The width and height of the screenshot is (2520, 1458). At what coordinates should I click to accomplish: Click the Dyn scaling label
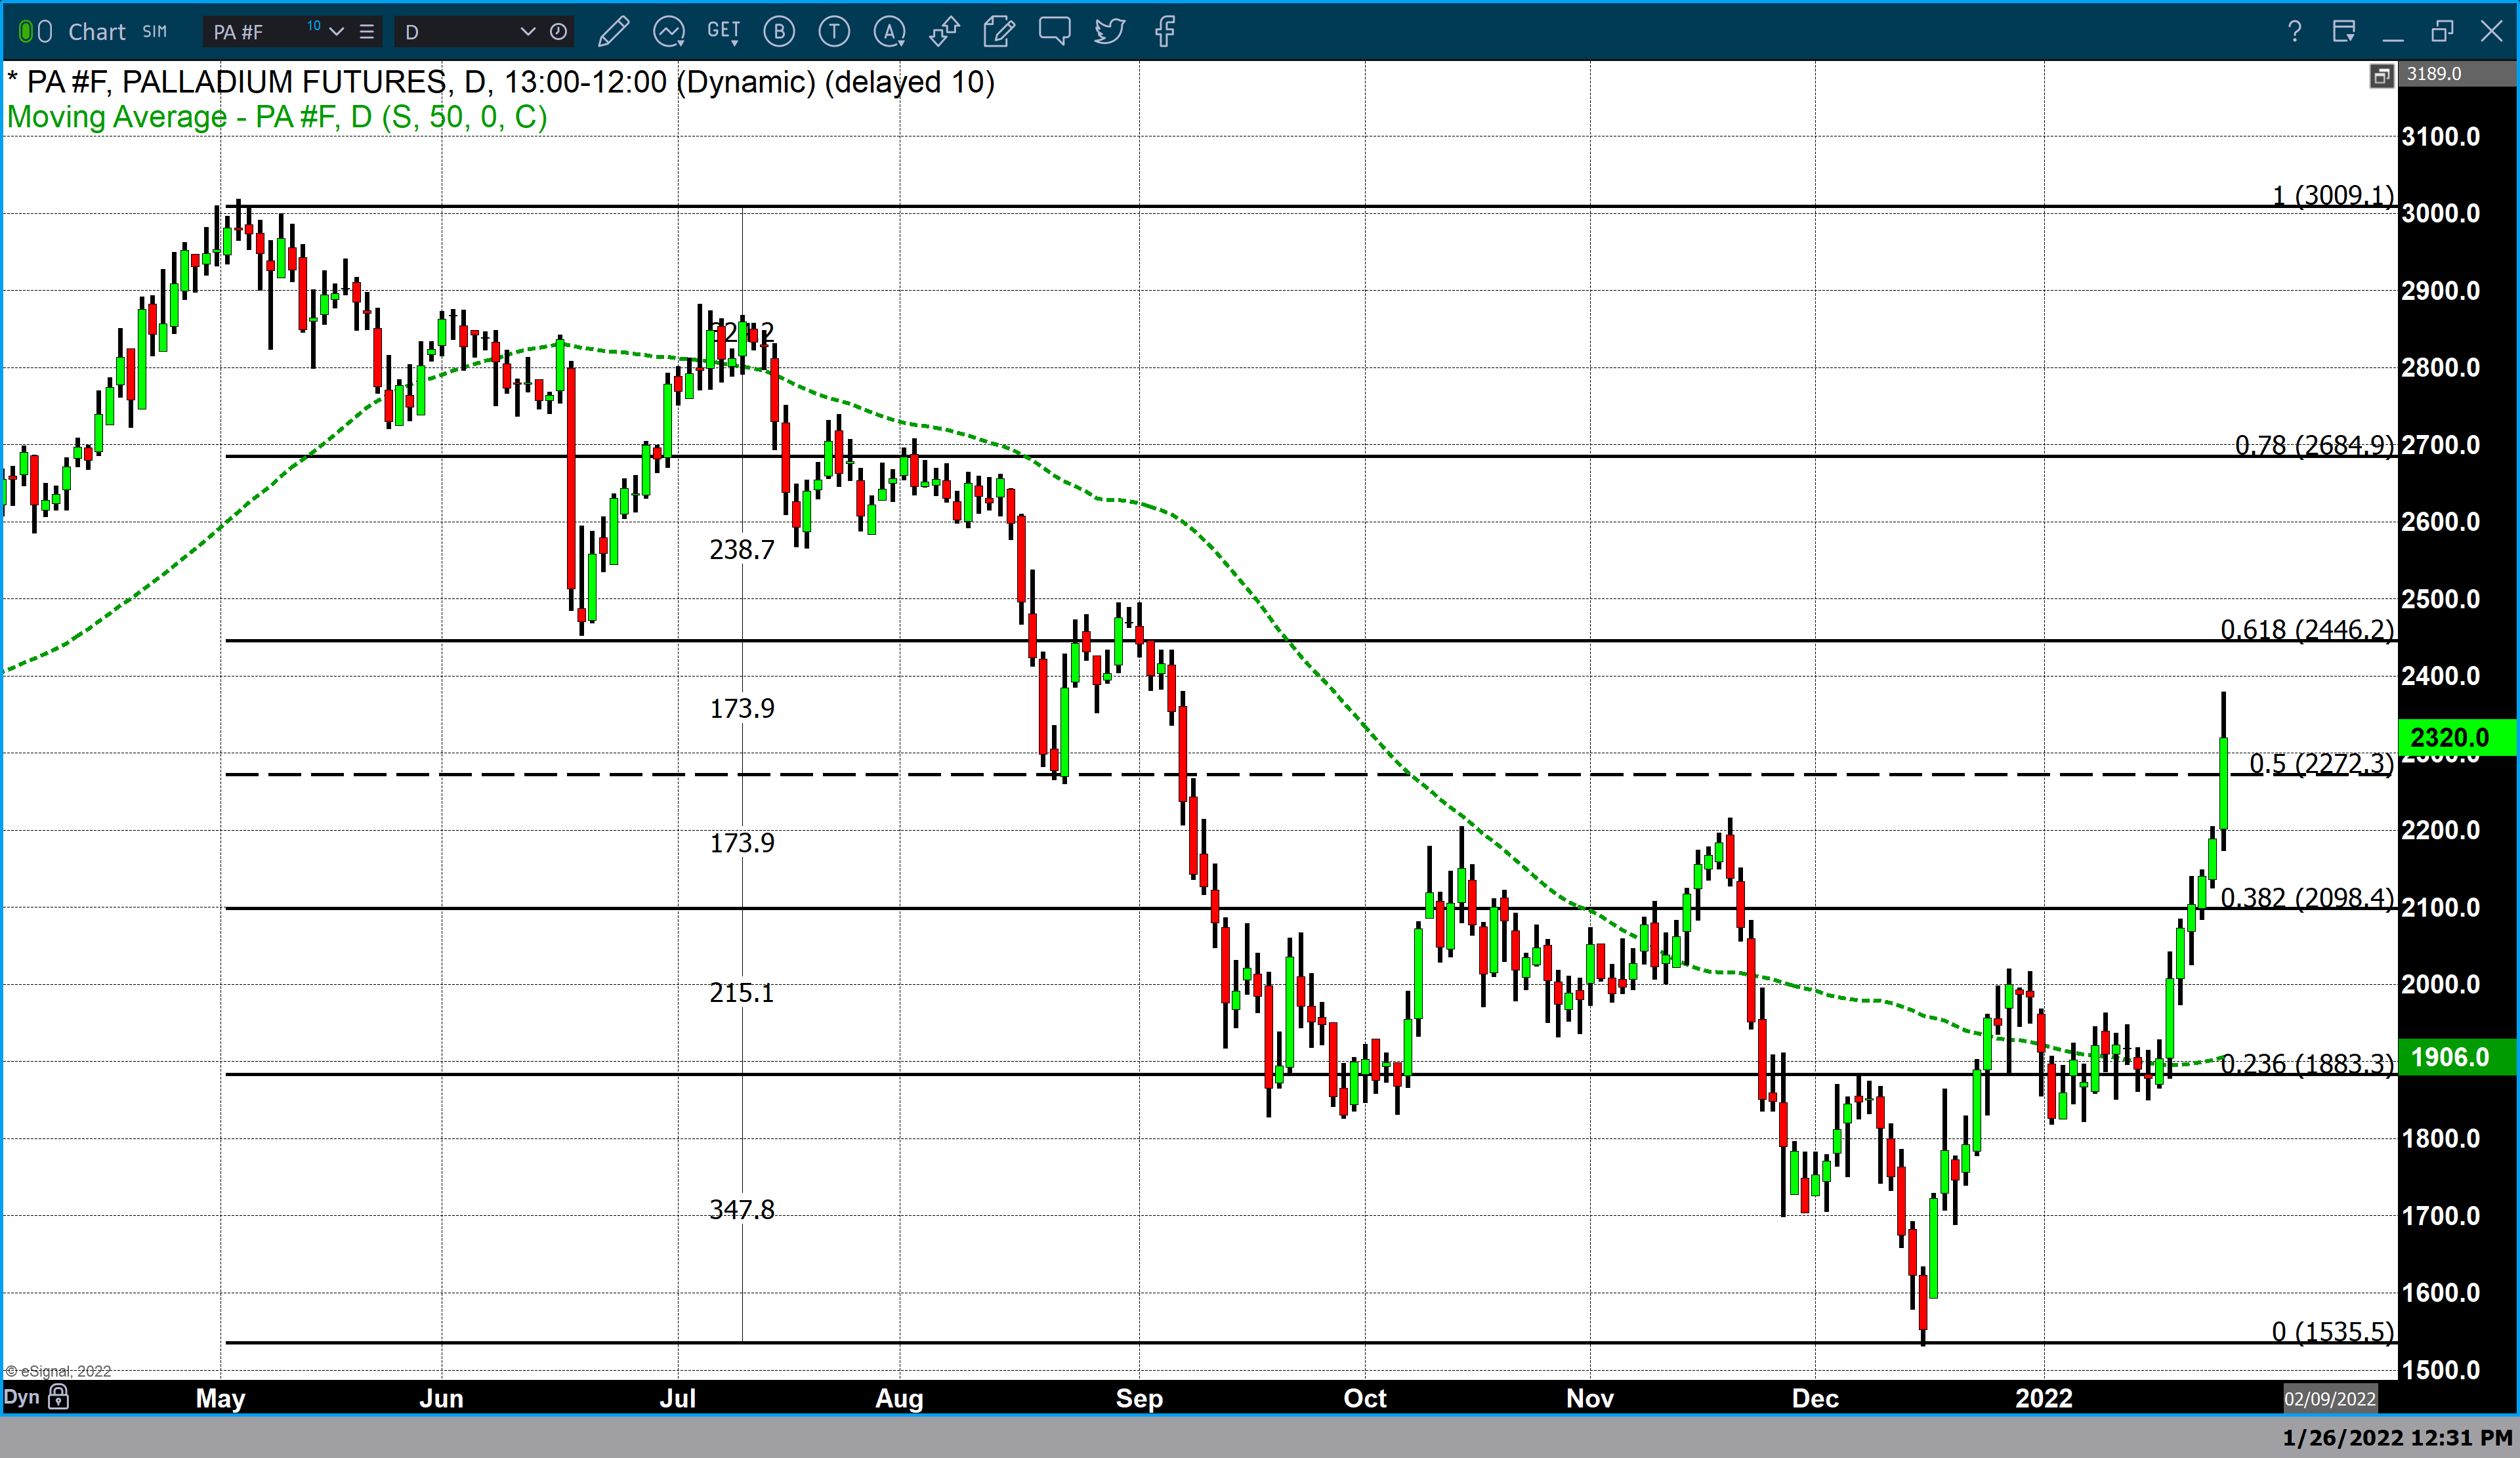(x=21, y=1397)
